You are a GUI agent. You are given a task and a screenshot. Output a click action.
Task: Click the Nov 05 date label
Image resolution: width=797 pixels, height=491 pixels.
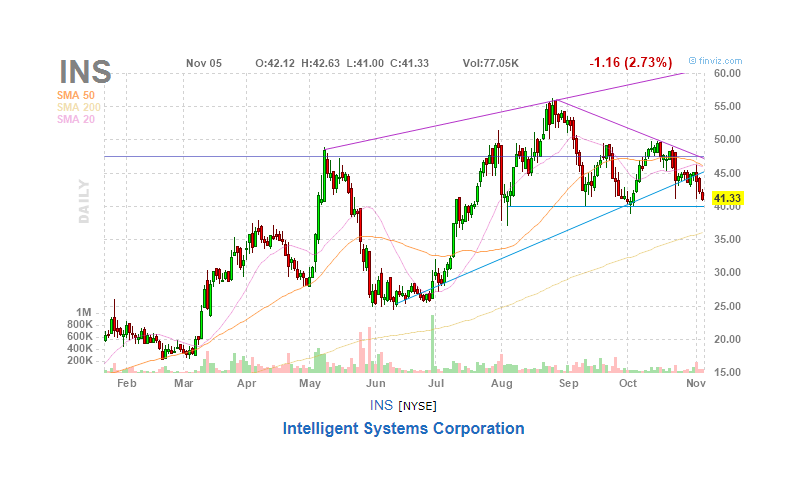click(204, 63)
